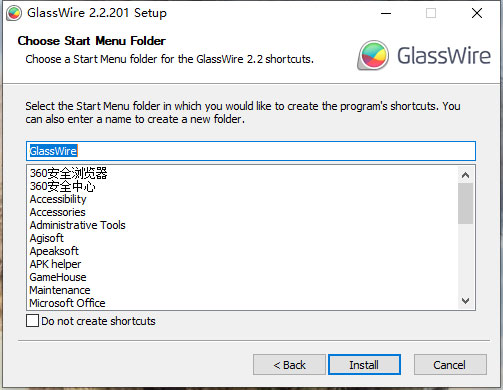
Task: Start installation with Install button
Action: click(x=364, y=365)
